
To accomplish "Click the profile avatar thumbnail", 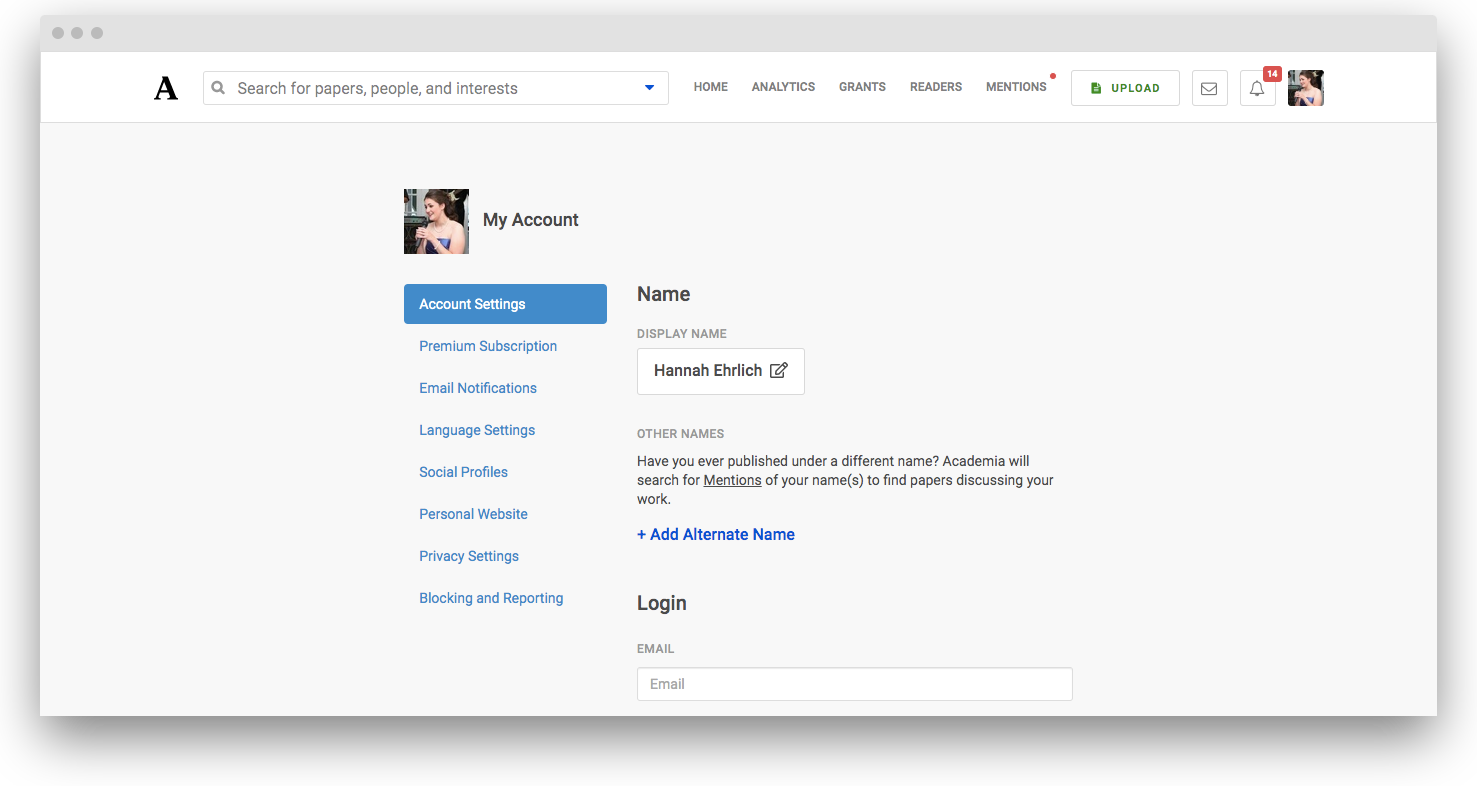I will (x=1306, y=88).
